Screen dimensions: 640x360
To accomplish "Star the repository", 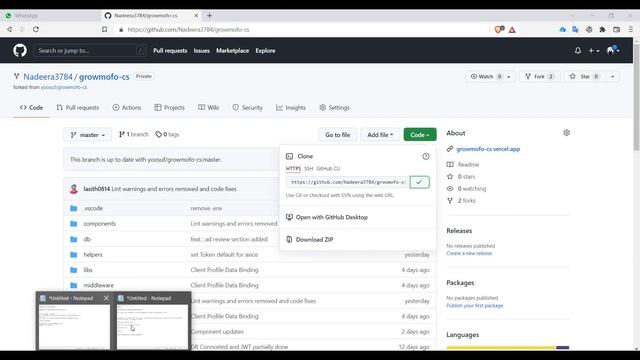I will click(584, 77).
